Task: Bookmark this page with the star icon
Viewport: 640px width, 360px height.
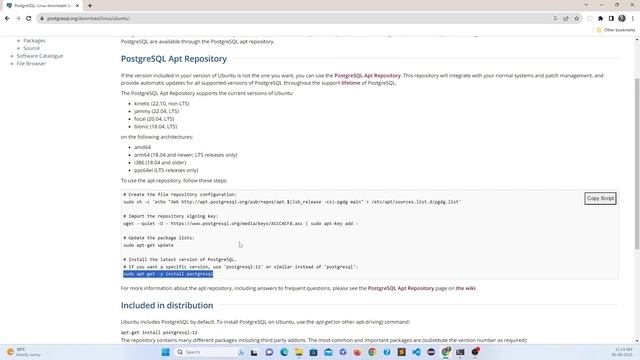Action: coord(576,18)
